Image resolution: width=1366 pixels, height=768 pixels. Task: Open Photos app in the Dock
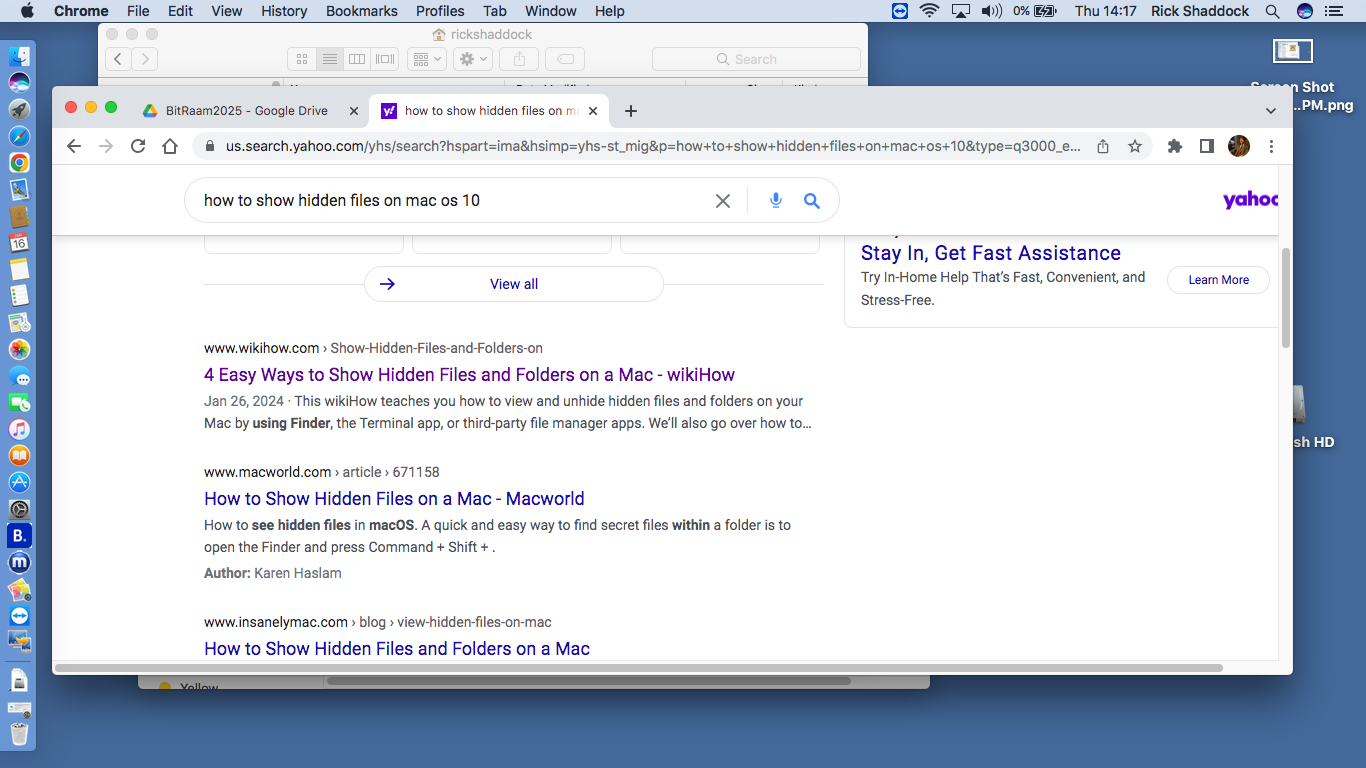point(19,349)
